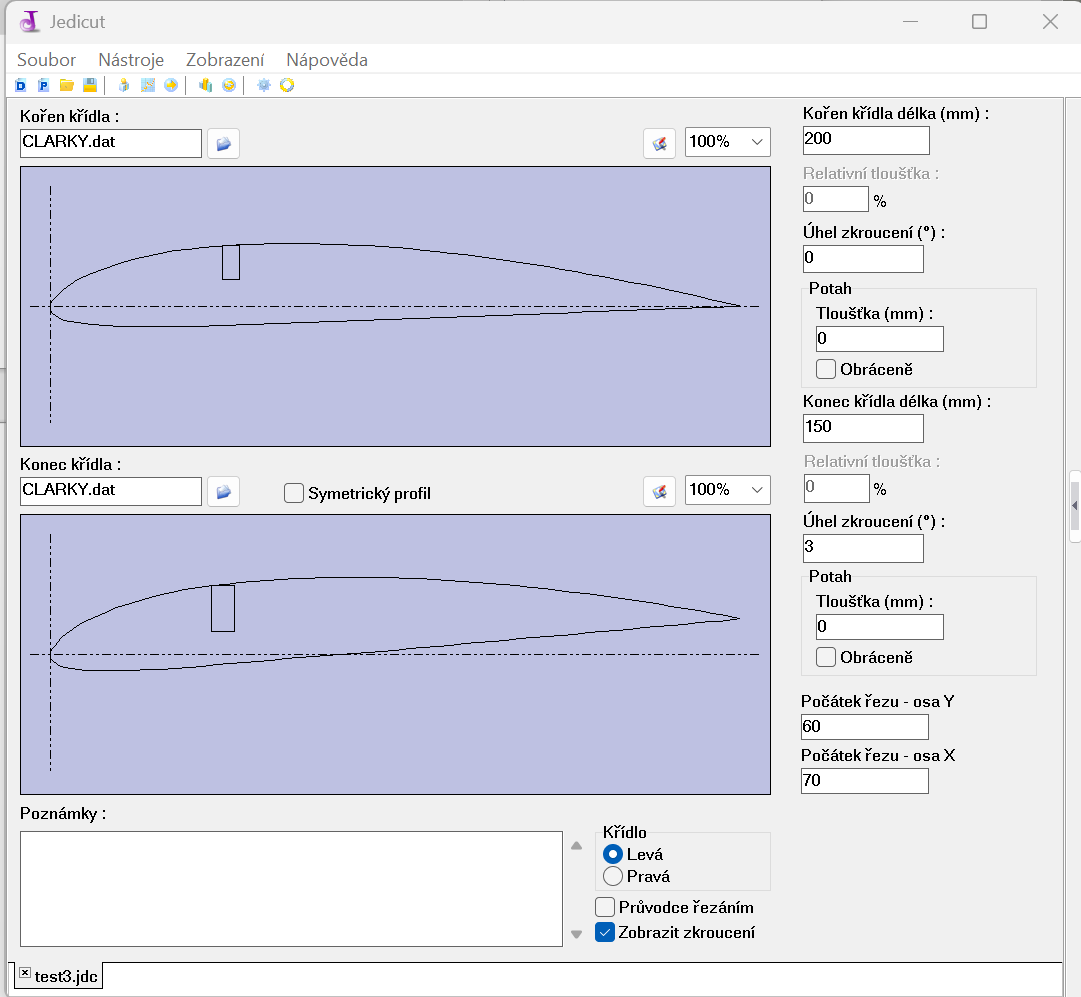Click the Počátek řezu - osa Y field

pos(864,727)
